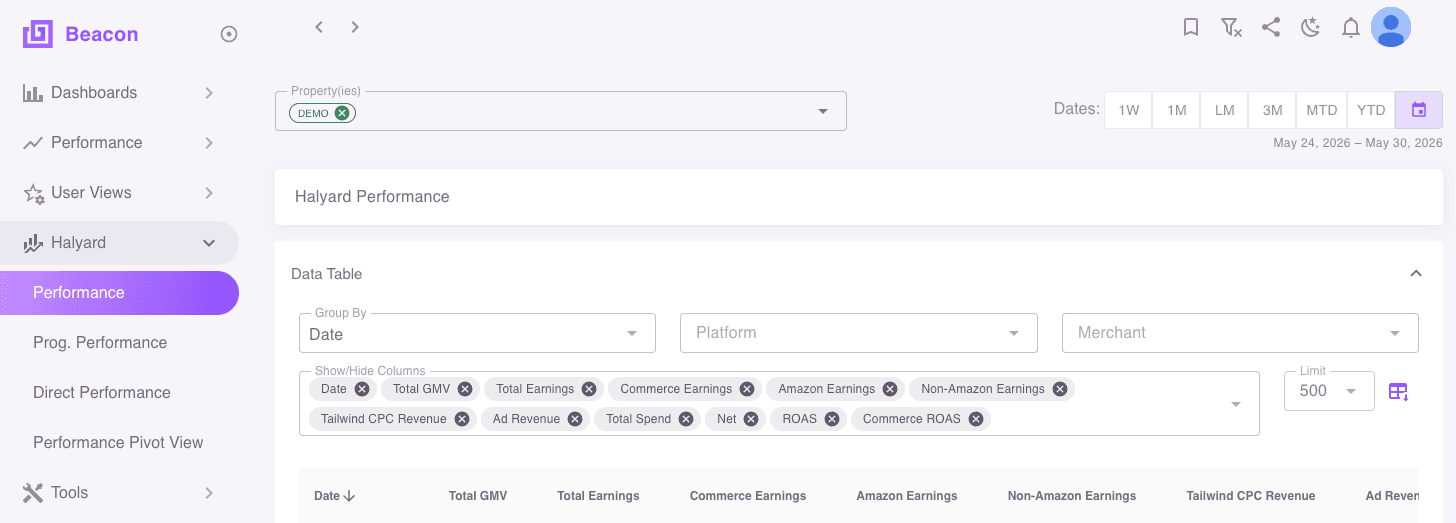The width and height of the screenshot is (1456, 523).
Task: Remove the Commerce ROAS column chip
Action: (976, 419)
